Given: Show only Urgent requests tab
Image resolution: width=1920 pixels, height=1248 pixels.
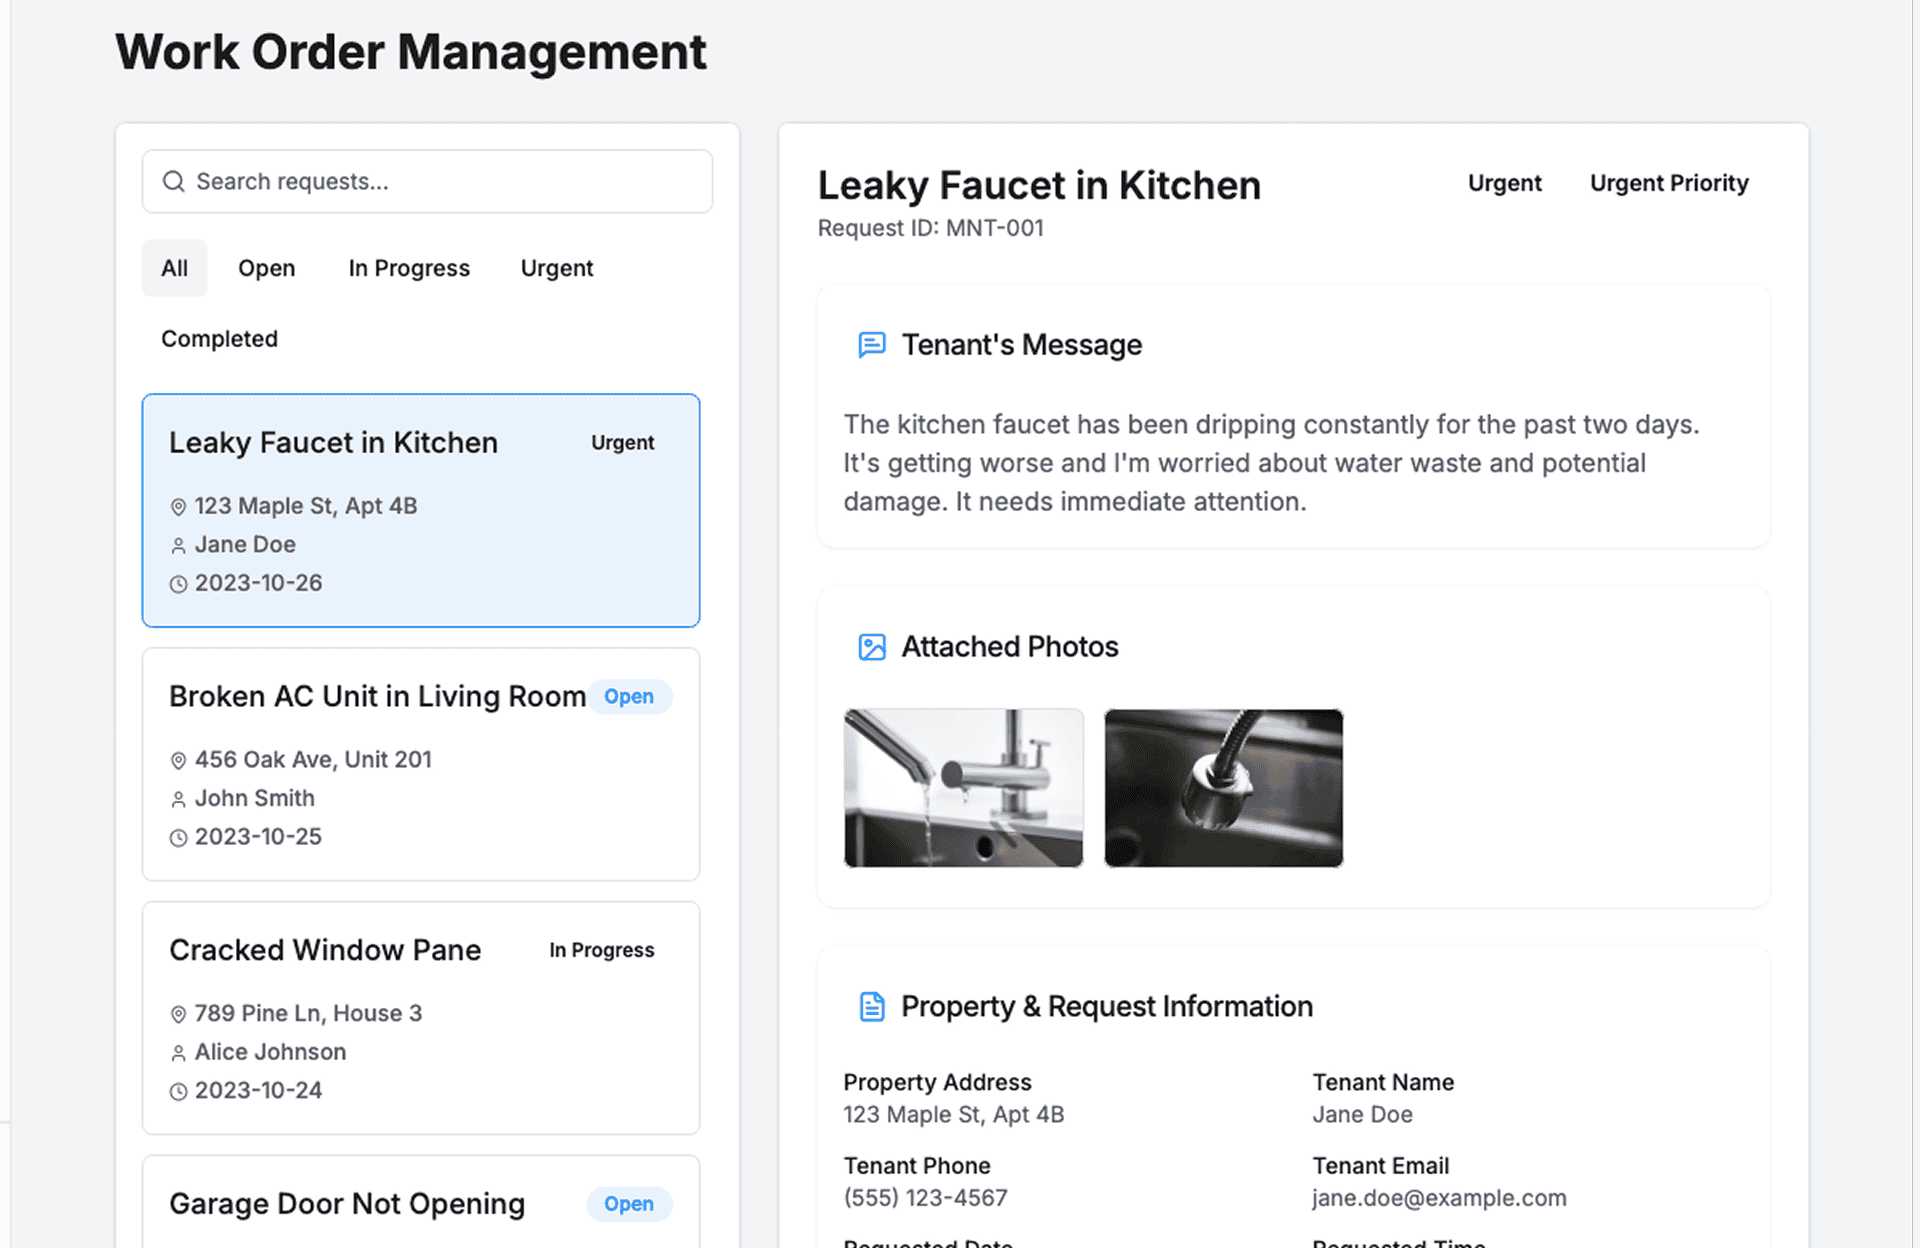Looking at the screenshot, I should point(556,268).
